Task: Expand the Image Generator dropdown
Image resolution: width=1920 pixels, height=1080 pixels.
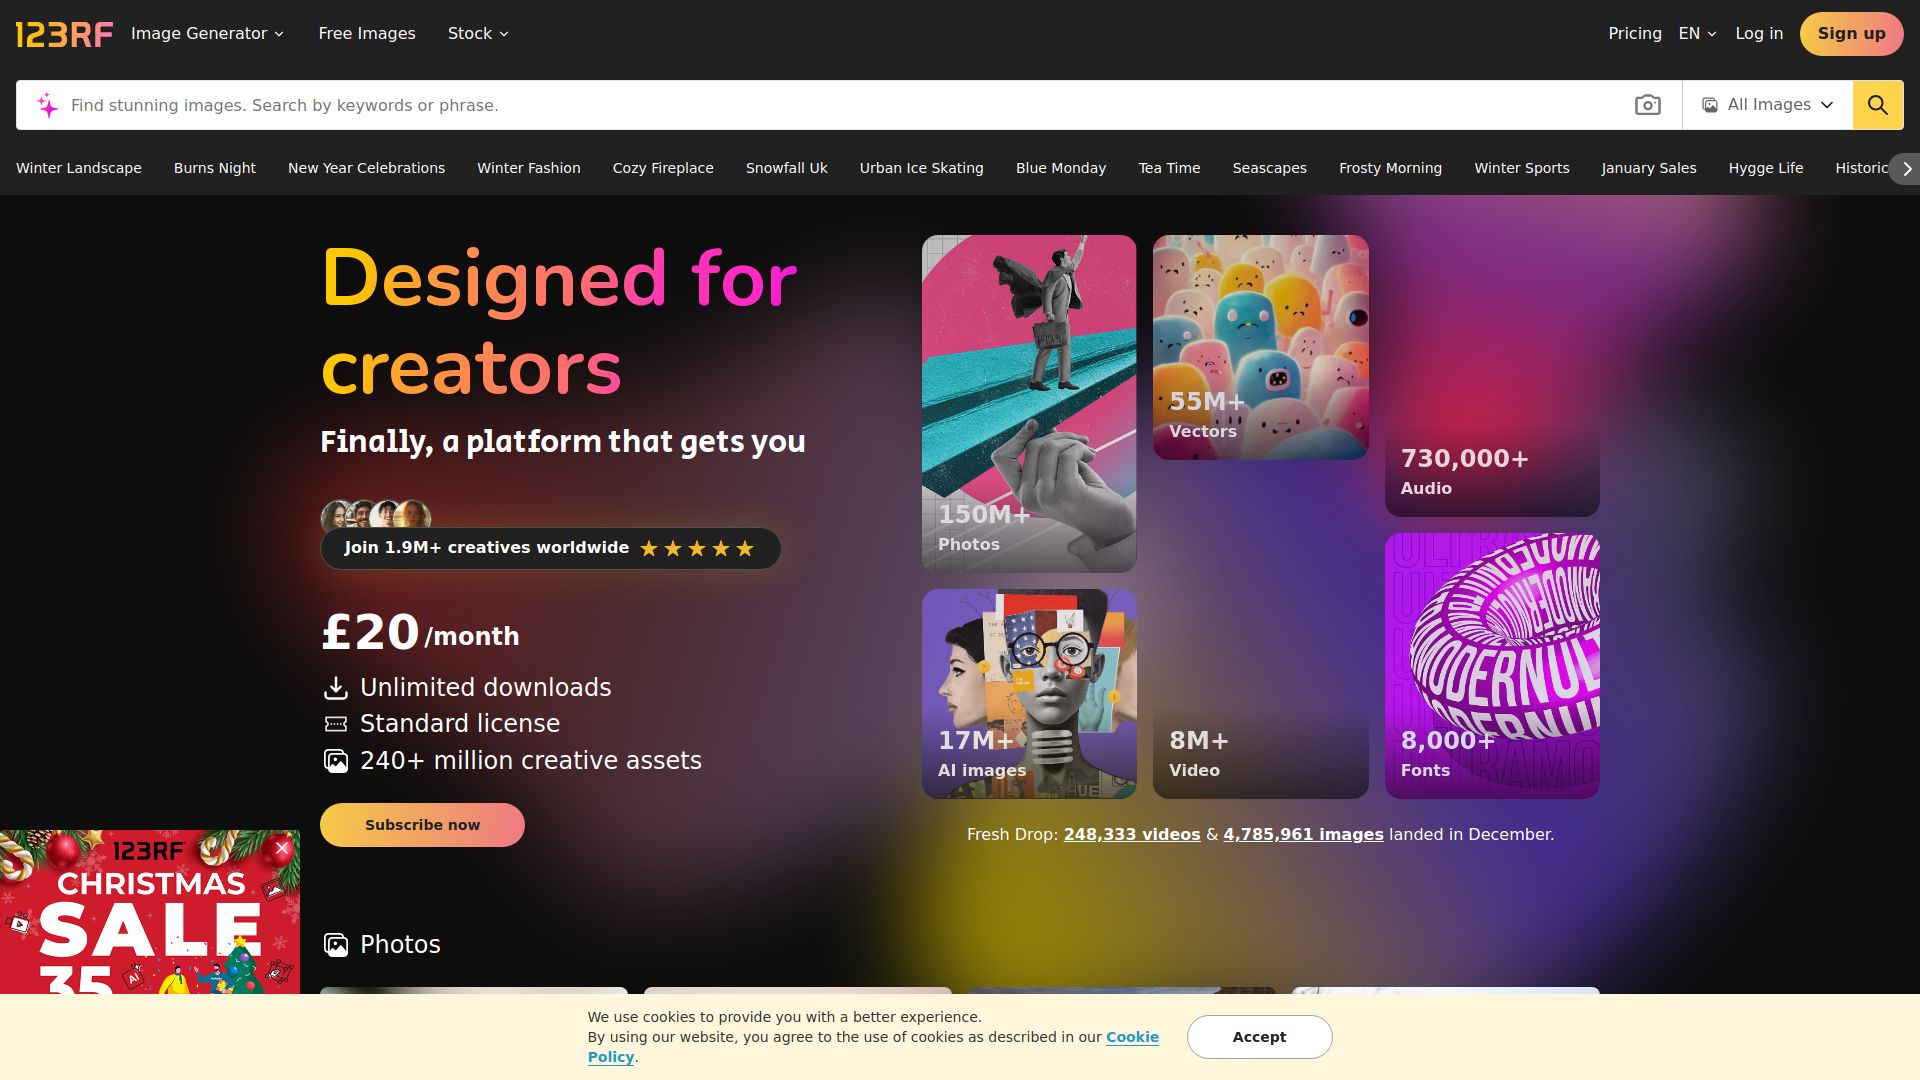Action: click(x=207, y=34)
